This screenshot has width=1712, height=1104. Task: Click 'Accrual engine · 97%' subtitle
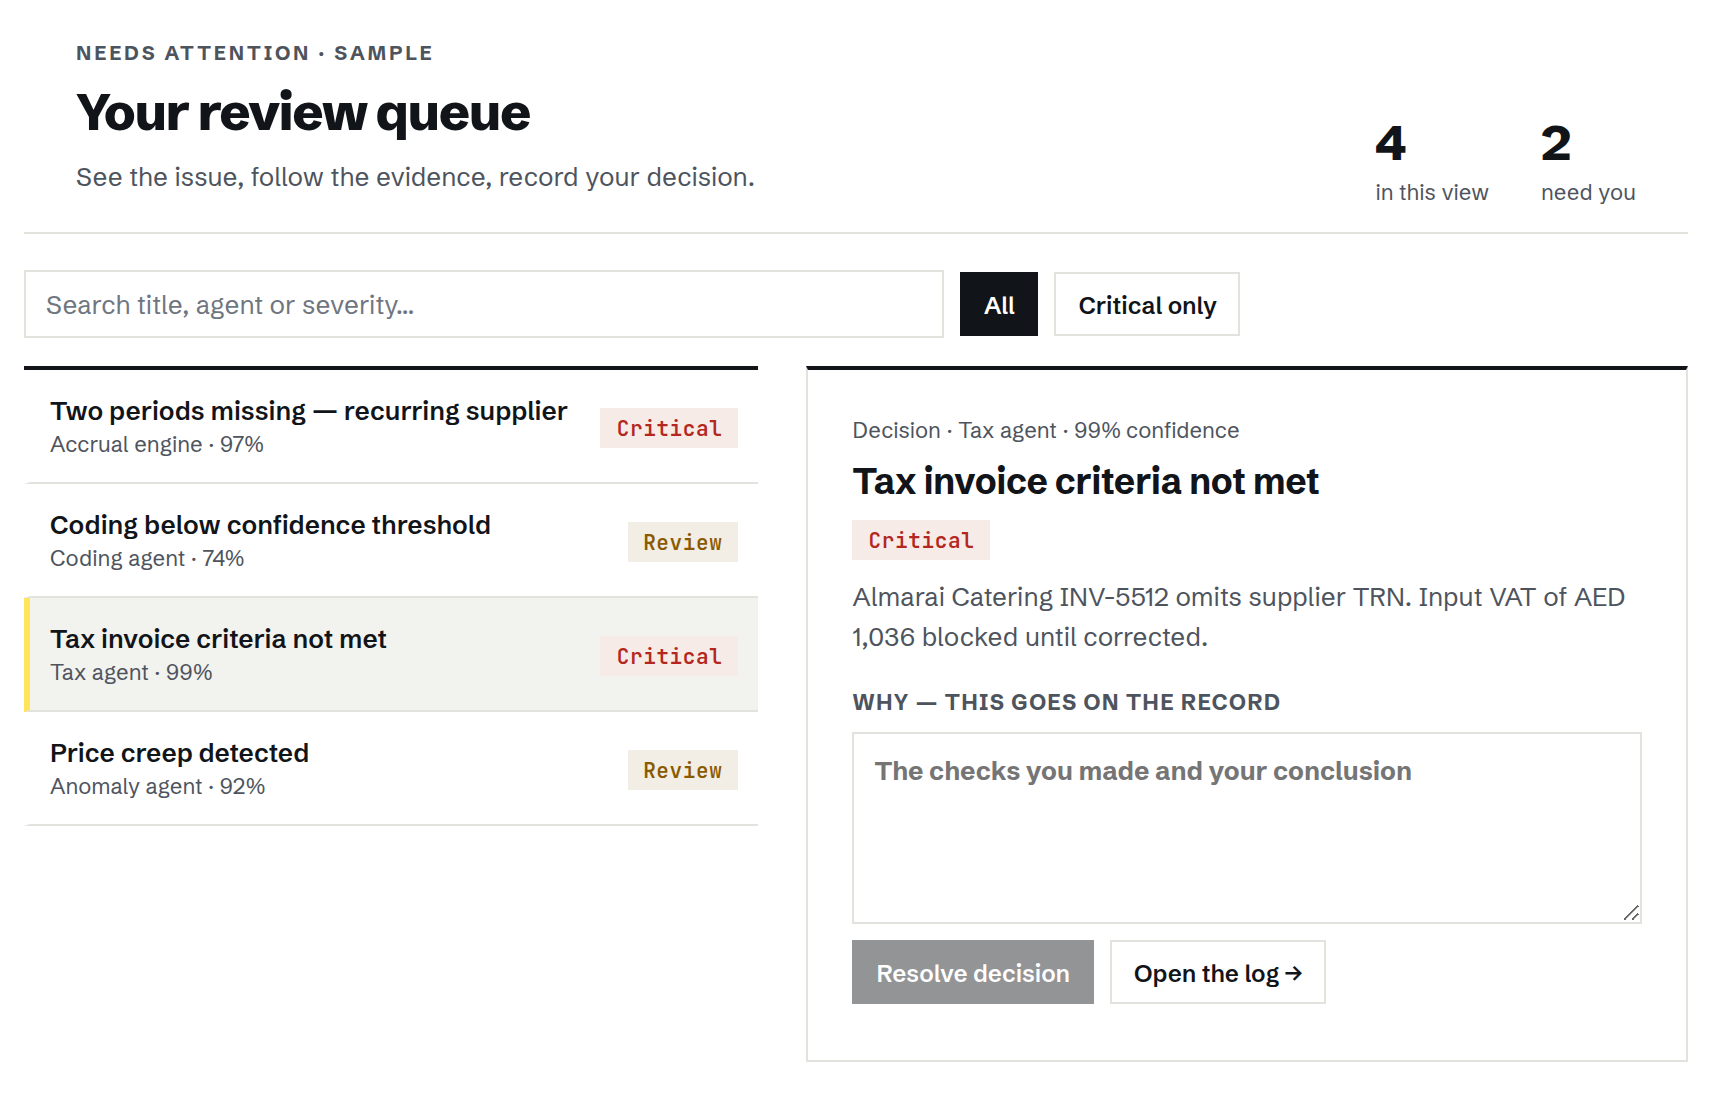pyautogui.click(x=157, y=445)
